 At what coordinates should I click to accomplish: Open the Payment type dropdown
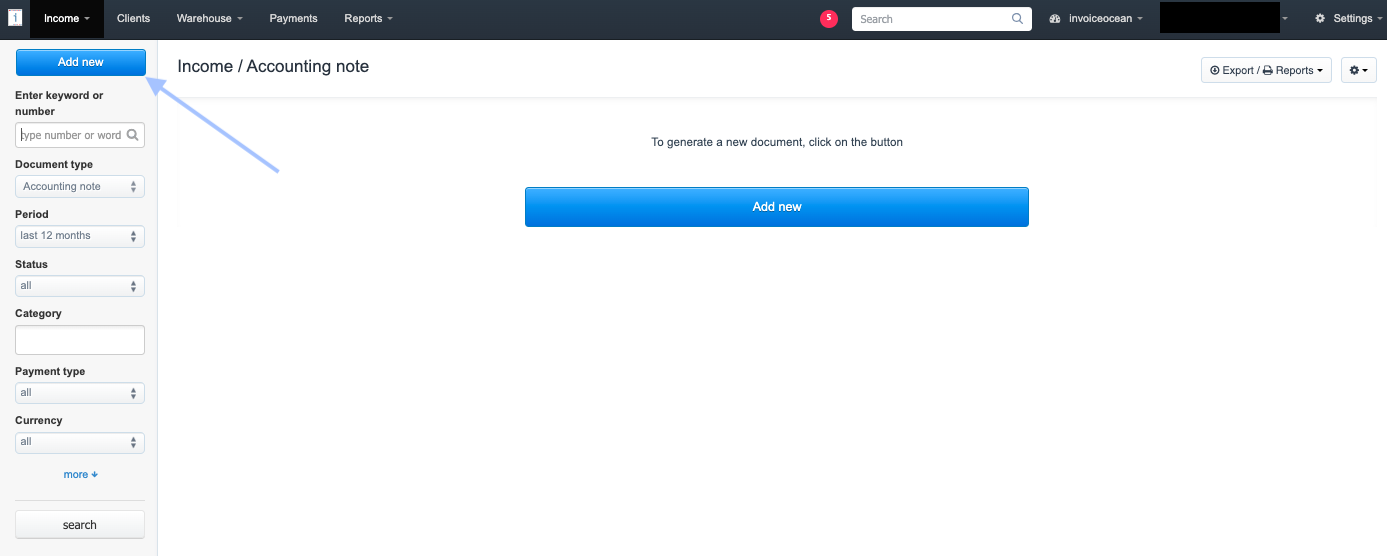coord(80,393)
